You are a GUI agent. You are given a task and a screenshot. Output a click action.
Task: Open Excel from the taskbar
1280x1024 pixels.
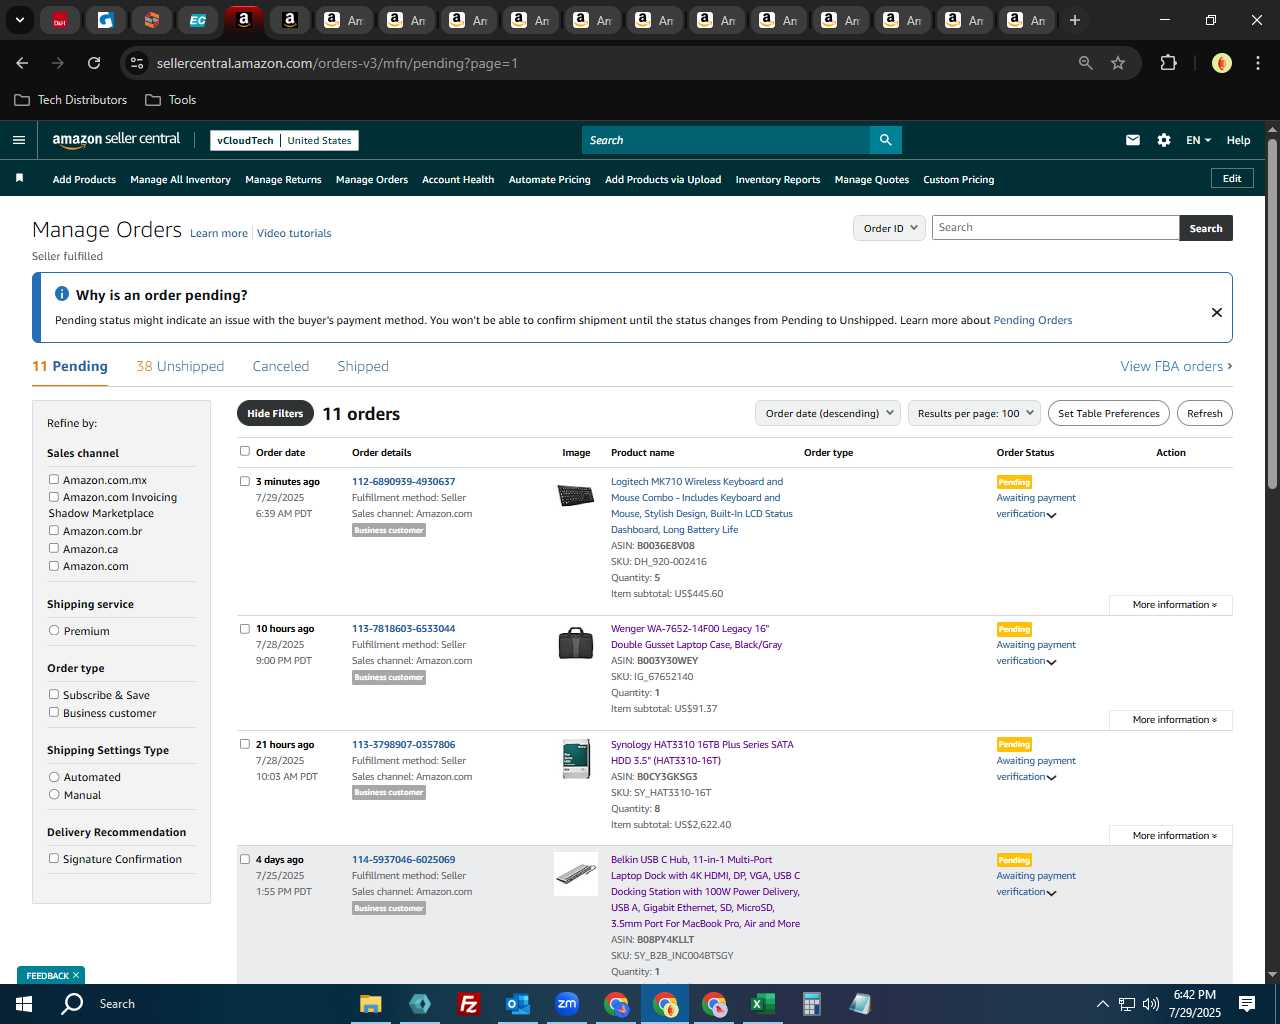762,1004
